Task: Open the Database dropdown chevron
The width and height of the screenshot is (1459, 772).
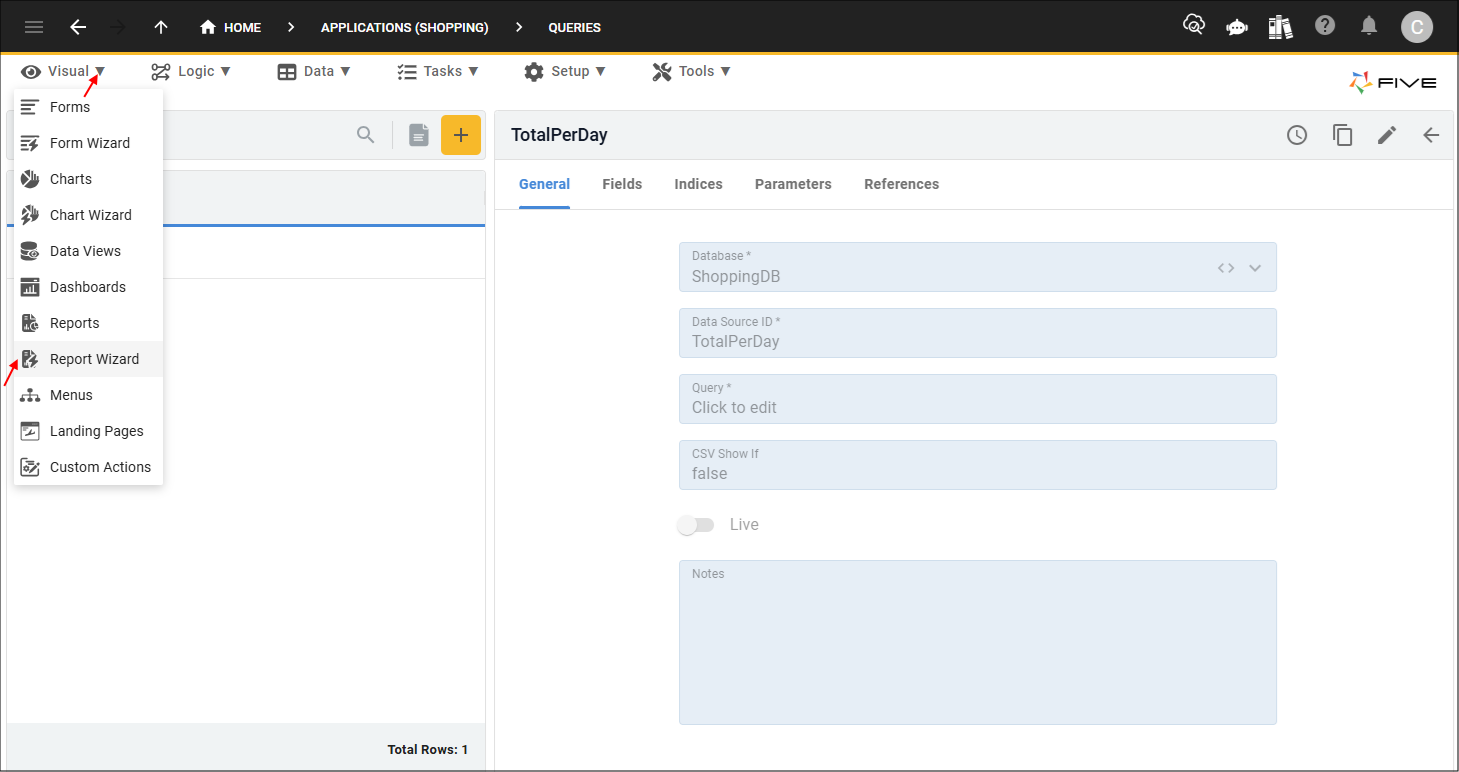Action: pyautogui.click(x=1255, y=268)
